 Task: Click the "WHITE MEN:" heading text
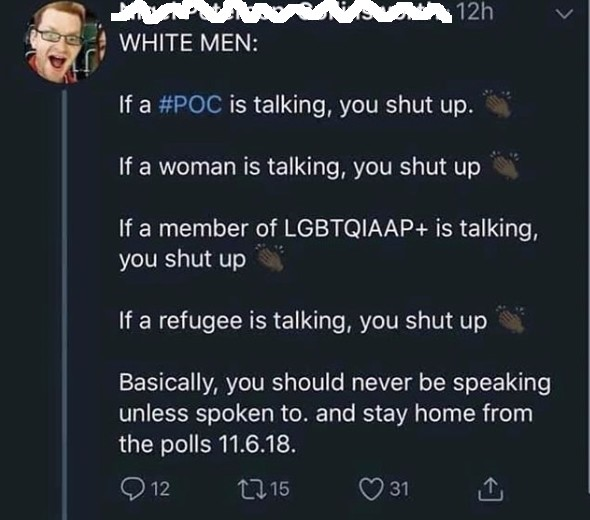pos(189,43)
